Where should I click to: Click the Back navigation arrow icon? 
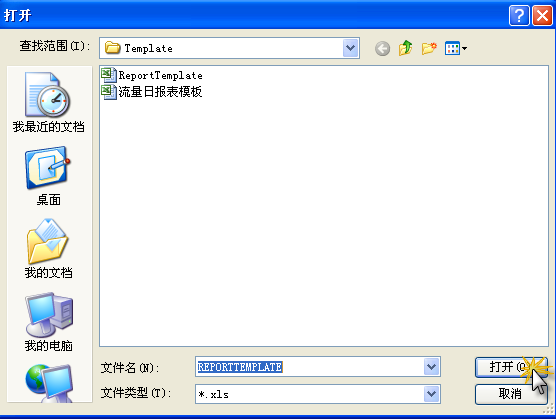(x=382, y=49)
